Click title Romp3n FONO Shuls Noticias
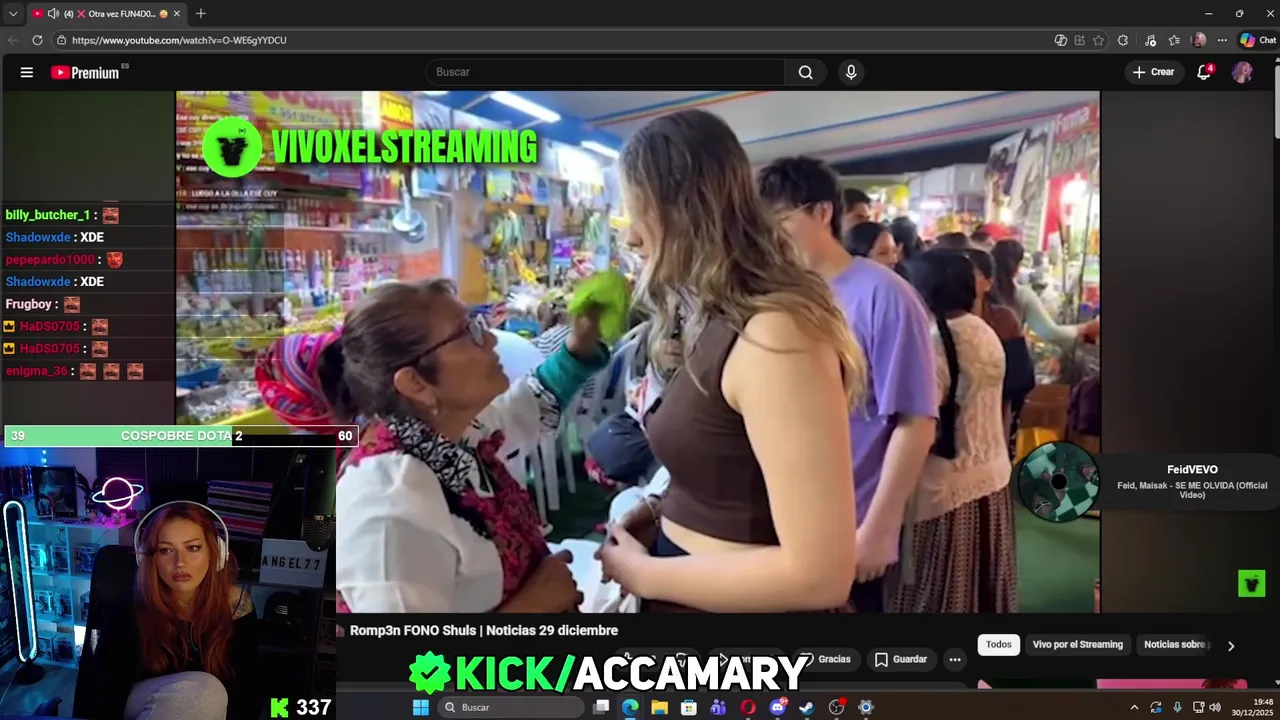The image size is (1280, 720). click(483, 630)
